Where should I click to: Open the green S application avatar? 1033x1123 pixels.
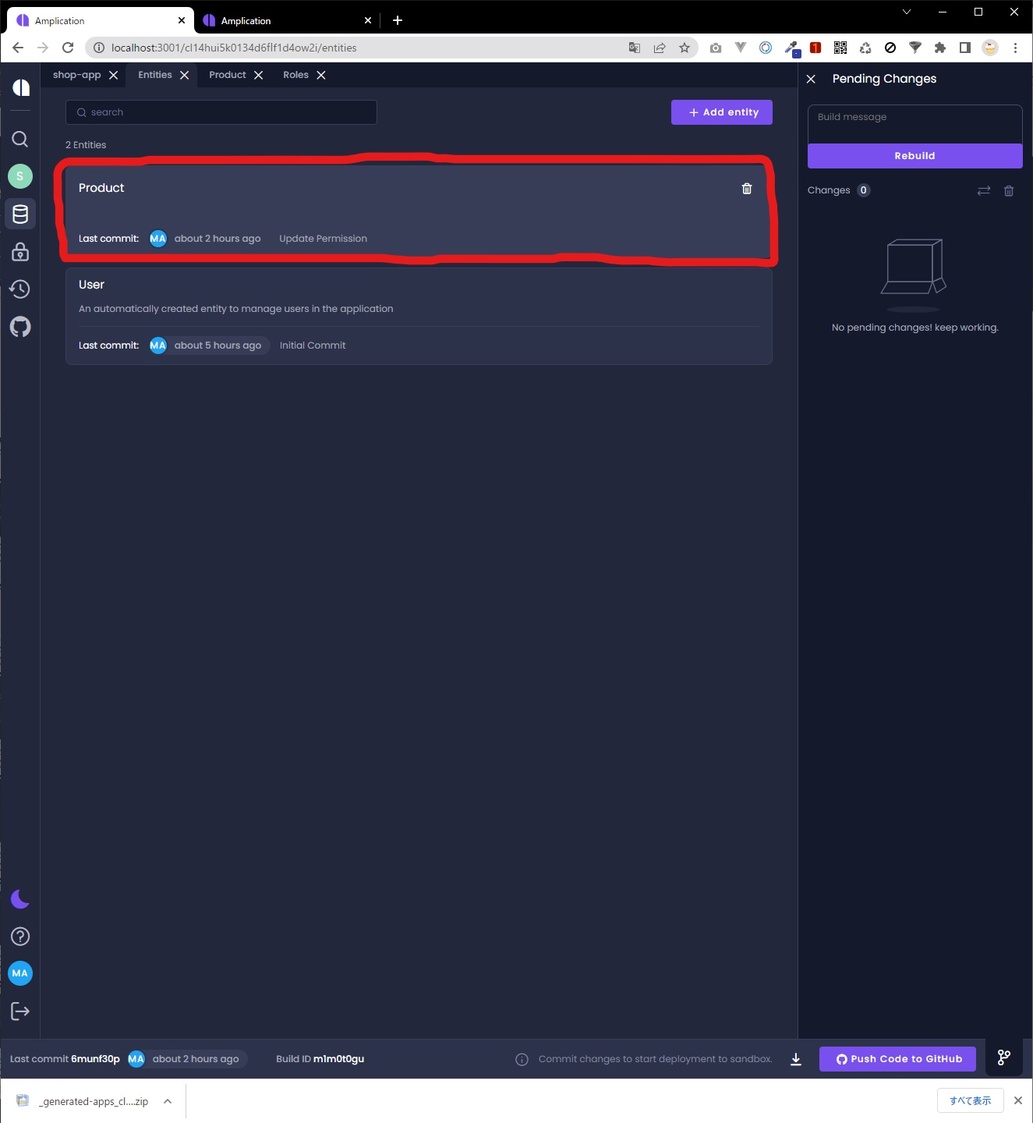coord(20,176)
